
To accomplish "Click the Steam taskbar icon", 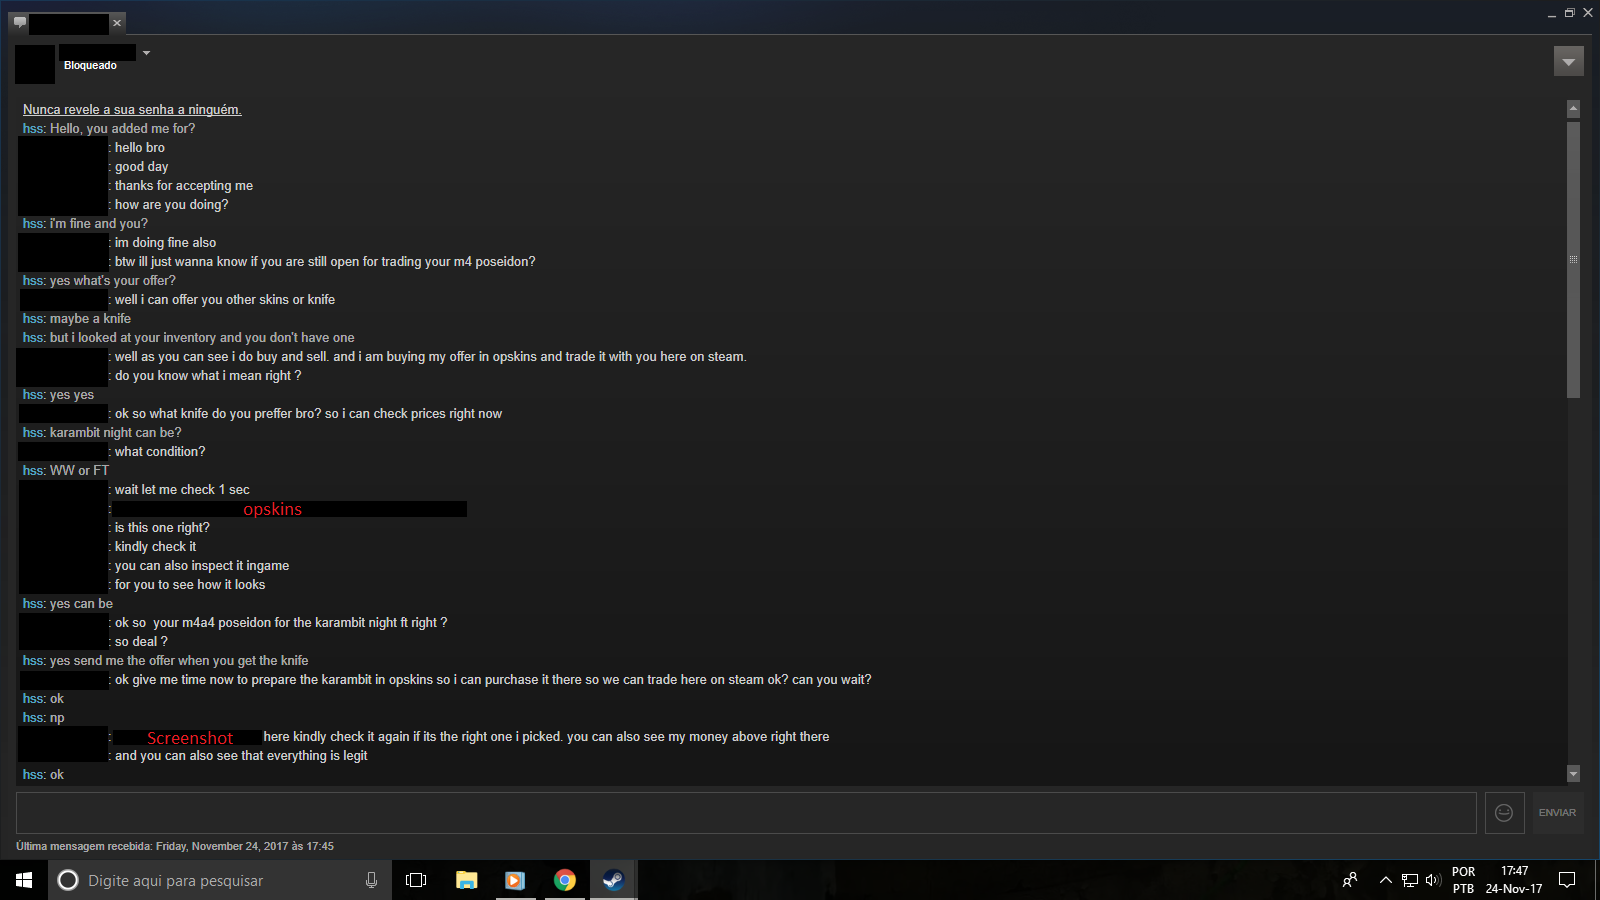I will coord(613,880).
